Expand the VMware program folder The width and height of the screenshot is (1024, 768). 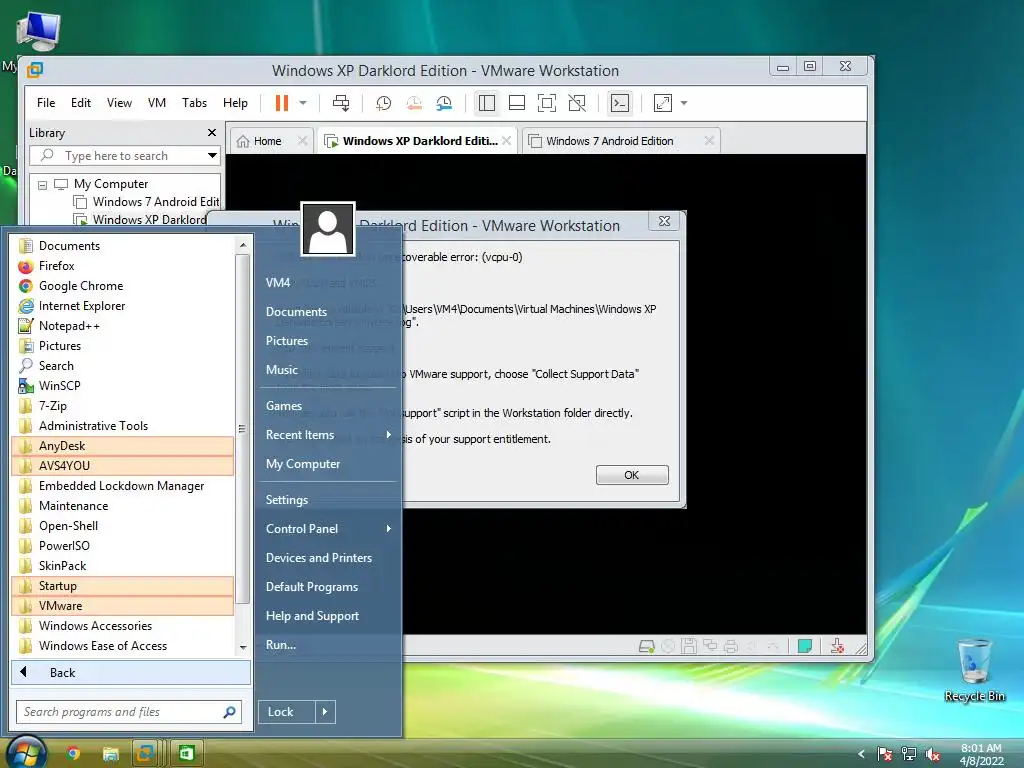click(x=123, y=606)
